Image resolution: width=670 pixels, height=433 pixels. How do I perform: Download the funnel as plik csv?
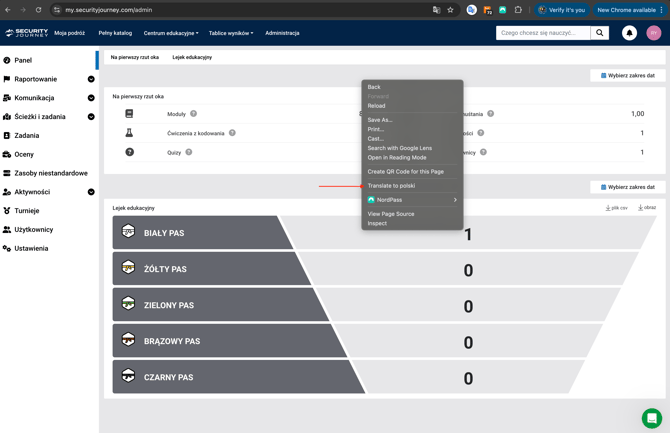pyautogui.click(x=617, y=208)
